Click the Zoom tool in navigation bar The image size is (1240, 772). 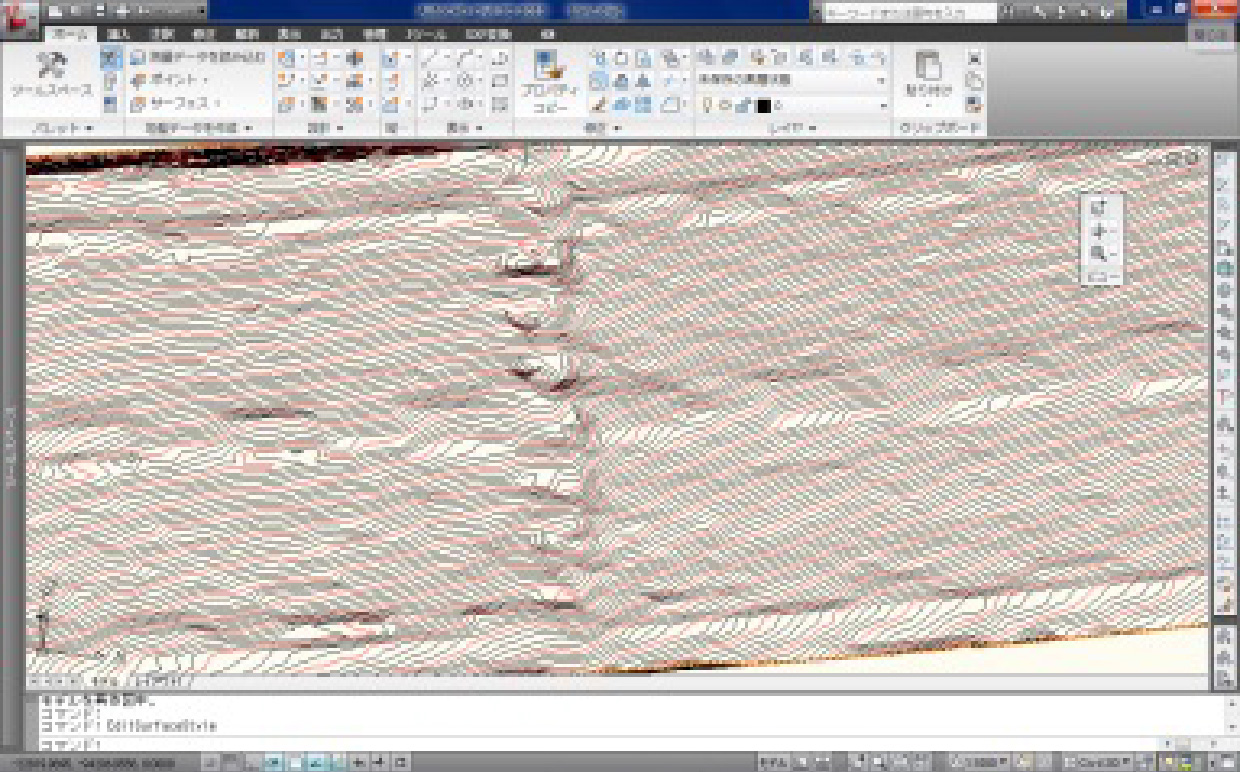tap(1099, 254)
